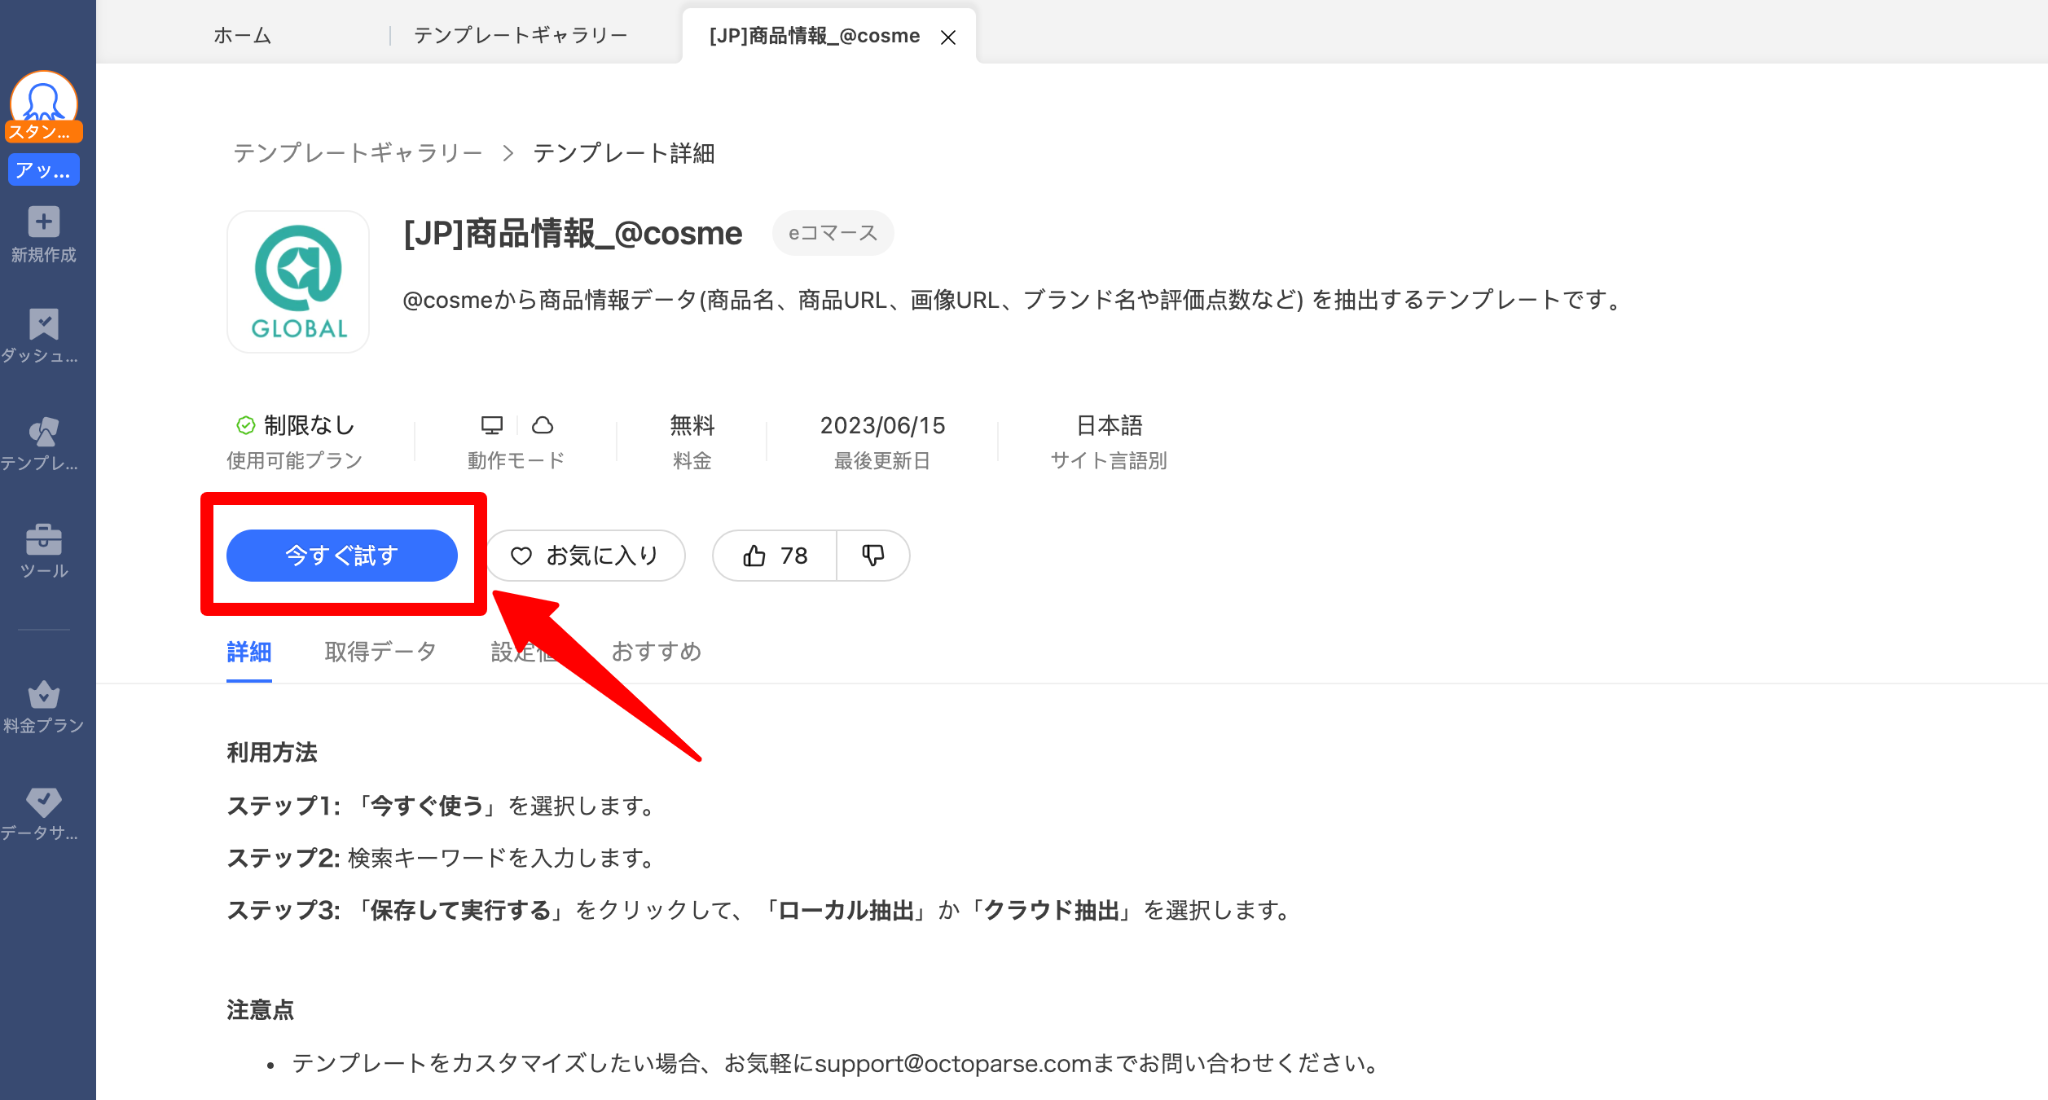Switch to the おすすめ tab
2048x1100 pixels.
[657, 652]
